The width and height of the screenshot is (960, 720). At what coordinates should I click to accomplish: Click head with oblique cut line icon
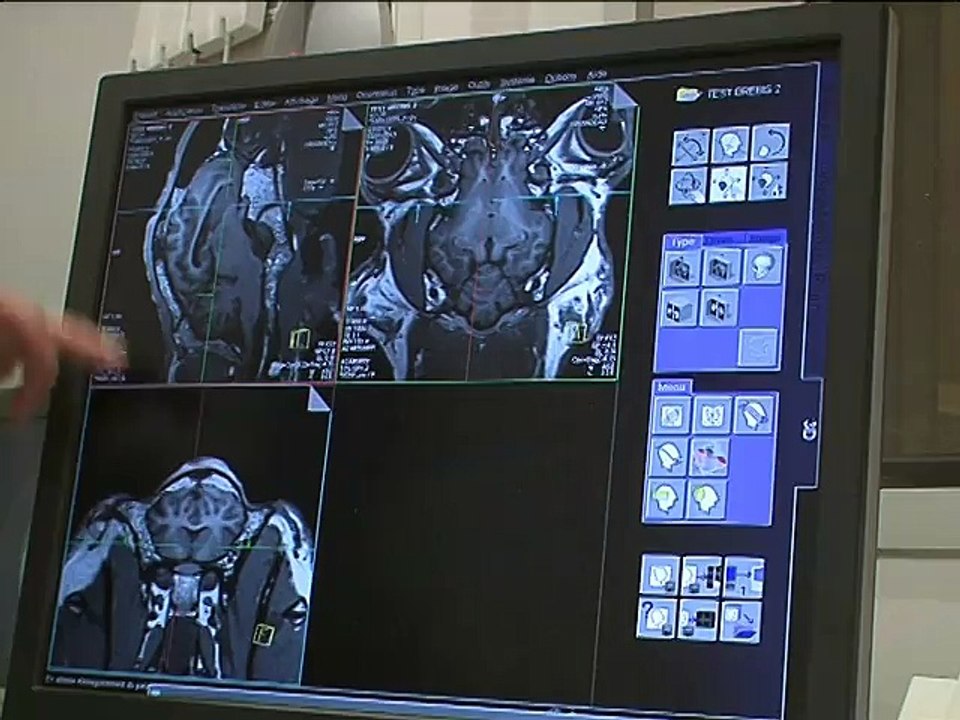coord(668,457)
